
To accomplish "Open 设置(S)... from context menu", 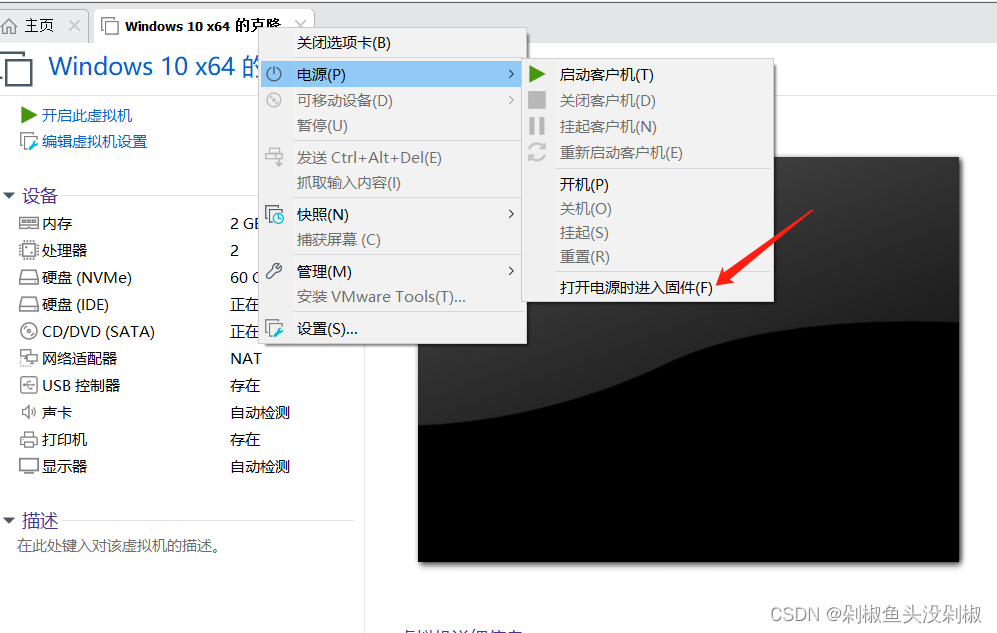I will 393,329.
